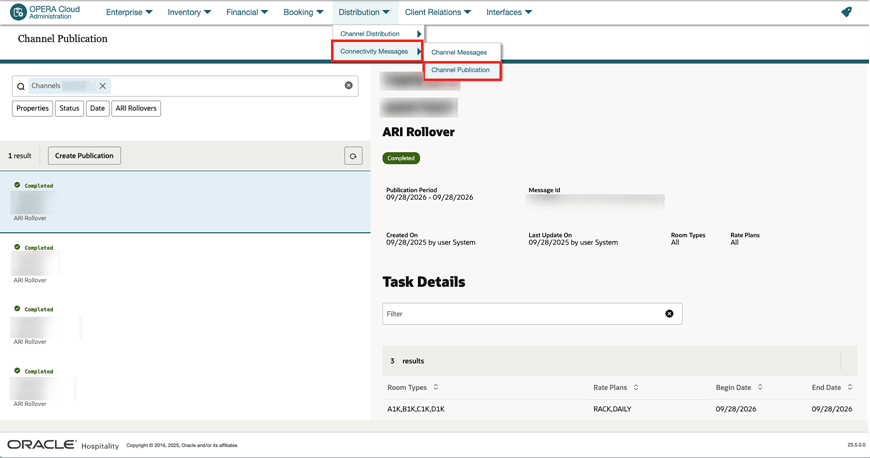Click the OPERA Cloud Administration logo
870x458 pixels.
click(x=45, y=12)
